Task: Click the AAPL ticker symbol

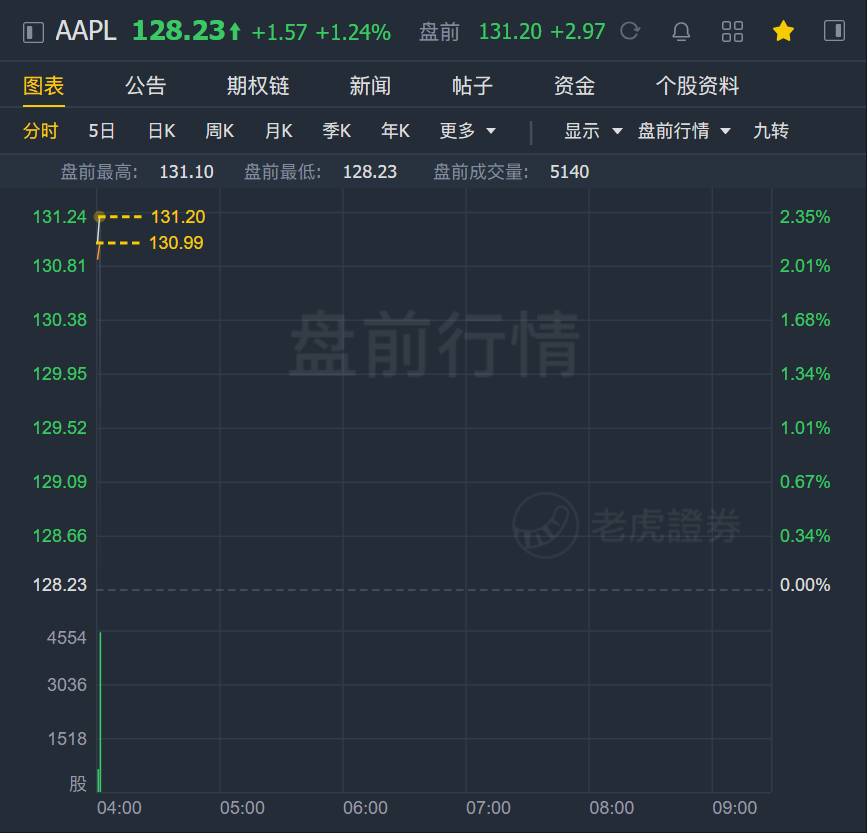Action: 86,31
